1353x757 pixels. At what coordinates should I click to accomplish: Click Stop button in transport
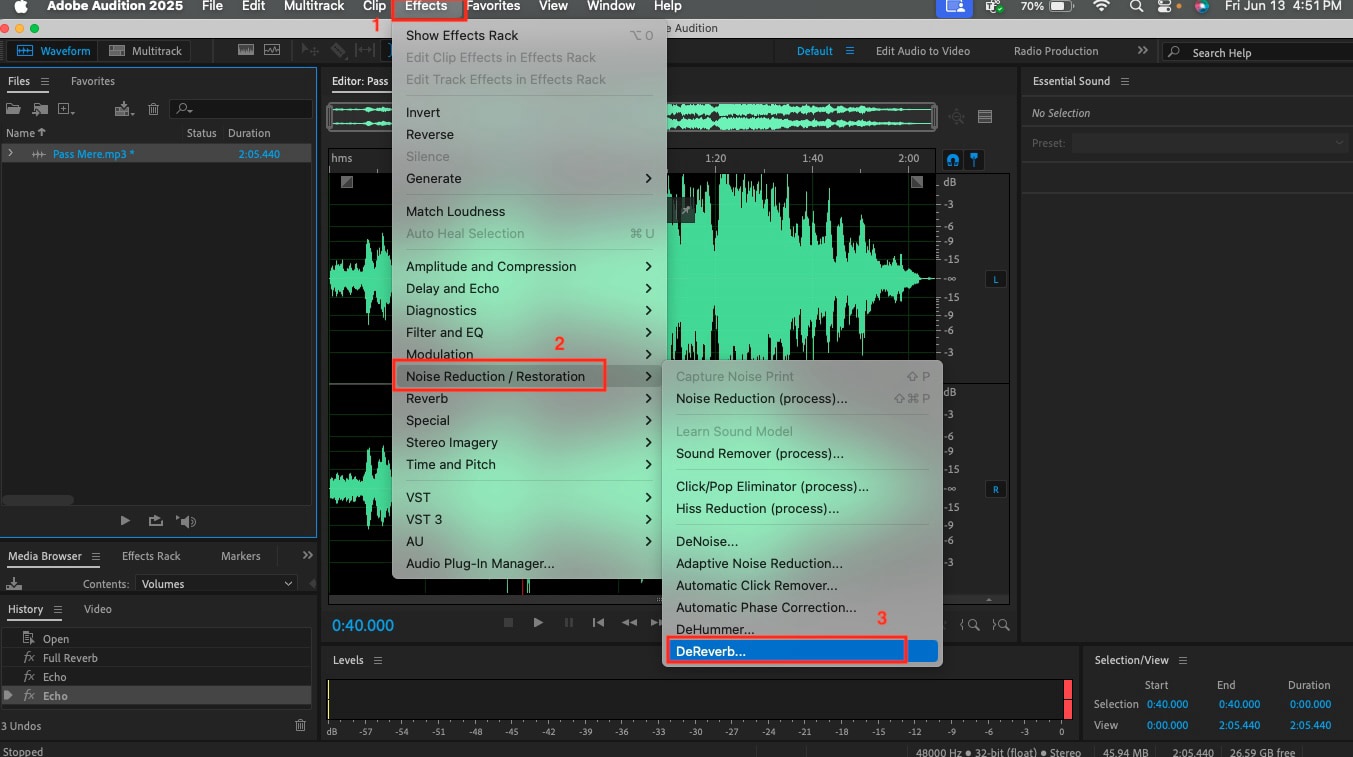[508, 622]
